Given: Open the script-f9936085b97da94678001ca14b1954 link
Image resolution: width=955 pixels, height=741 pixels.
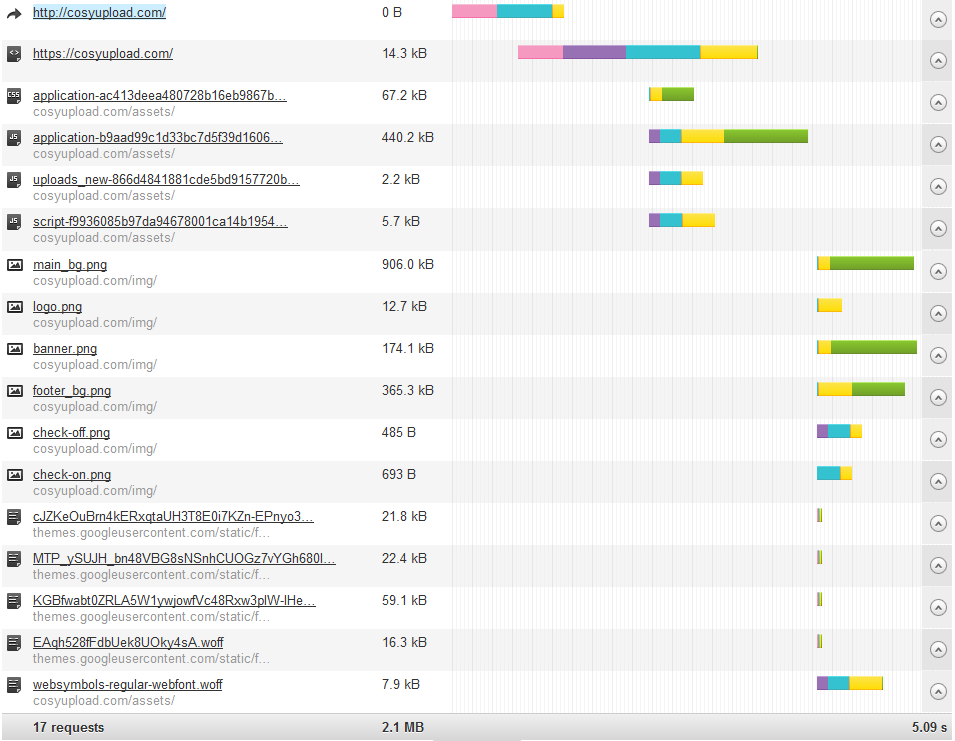Looking at the screenshot, I should (x=160, y=222).
